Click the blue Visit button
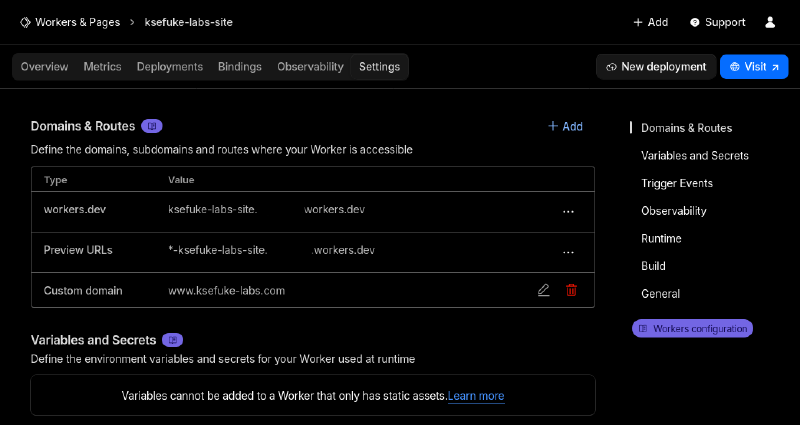The image size is (800, 425). tap(754, 67)
